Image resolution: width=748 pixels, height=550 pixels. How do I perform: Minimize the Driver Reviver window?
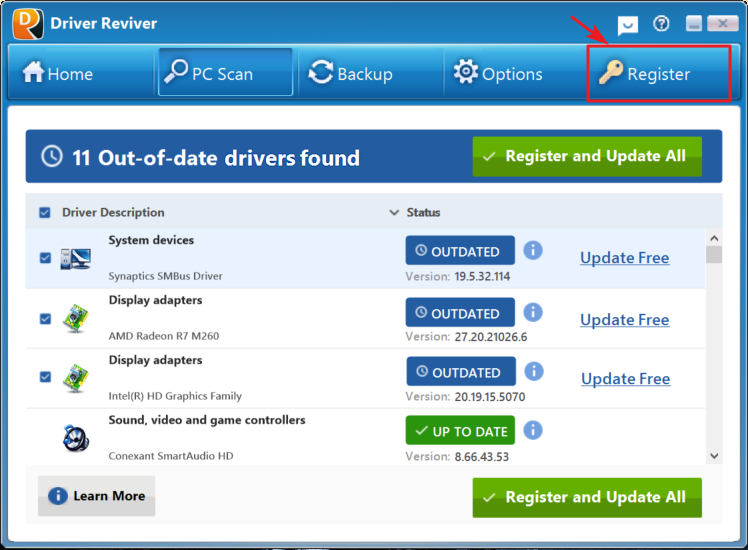point(694,23)
